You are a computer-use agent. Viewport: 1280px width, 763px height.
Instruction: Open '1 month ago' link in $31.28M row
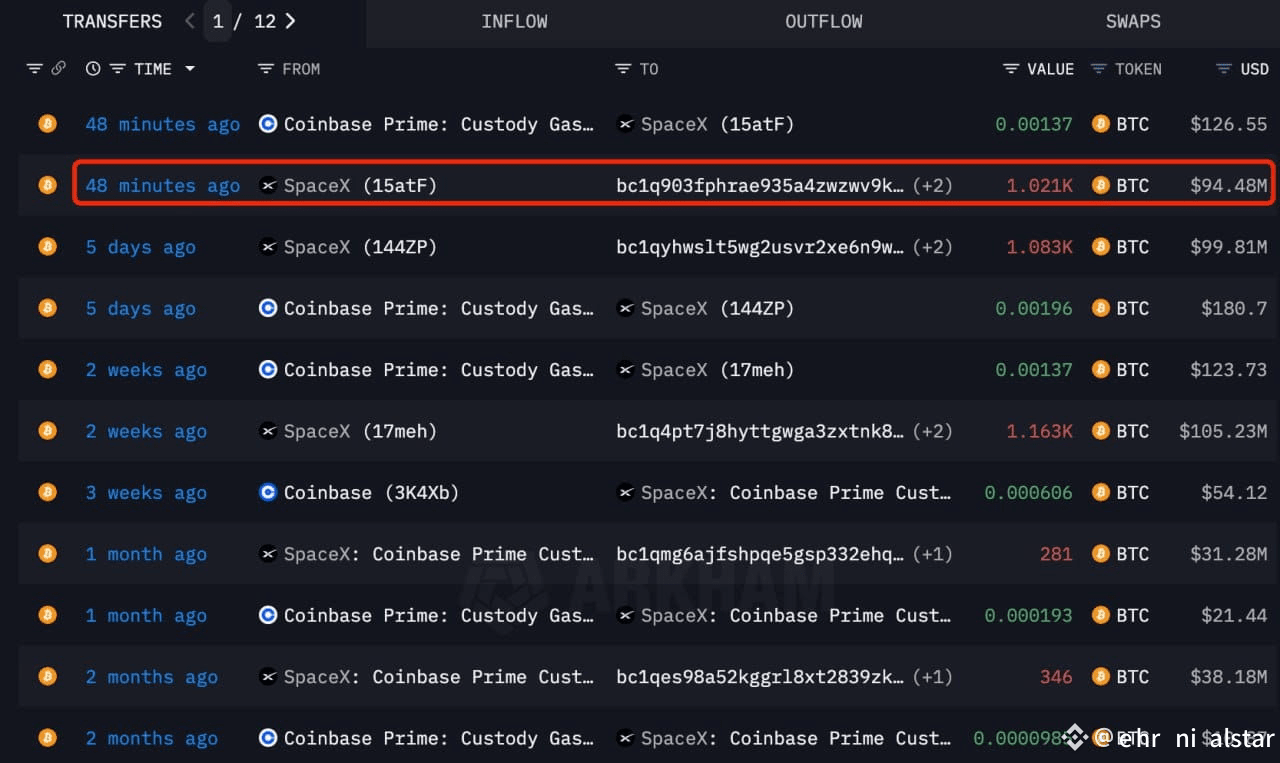point(146,554)
